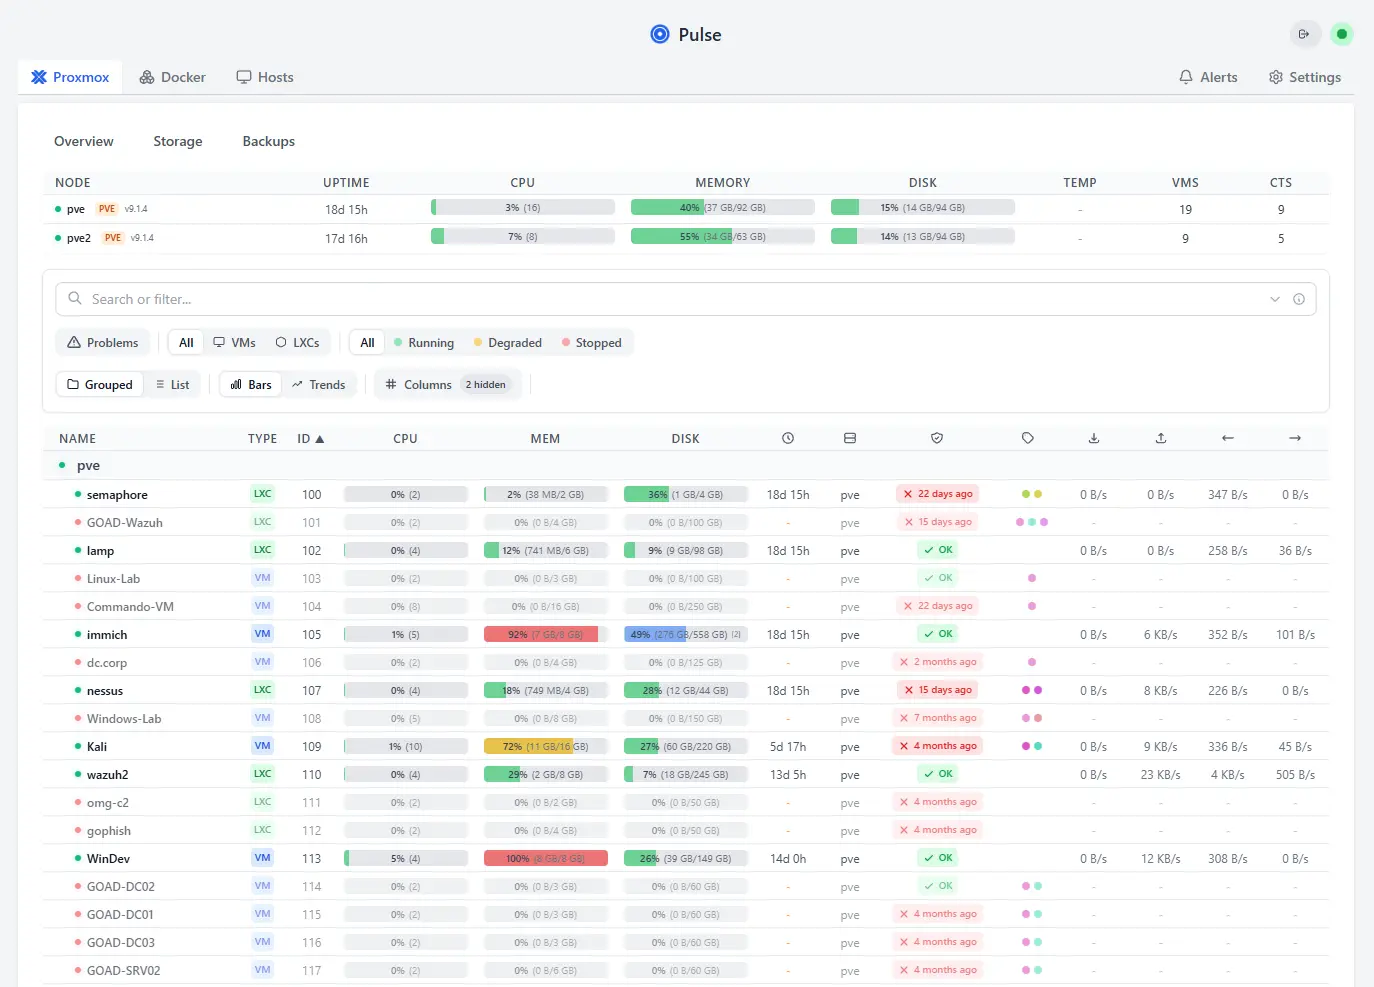Click the logout icon in top right

coord(1304,34)
